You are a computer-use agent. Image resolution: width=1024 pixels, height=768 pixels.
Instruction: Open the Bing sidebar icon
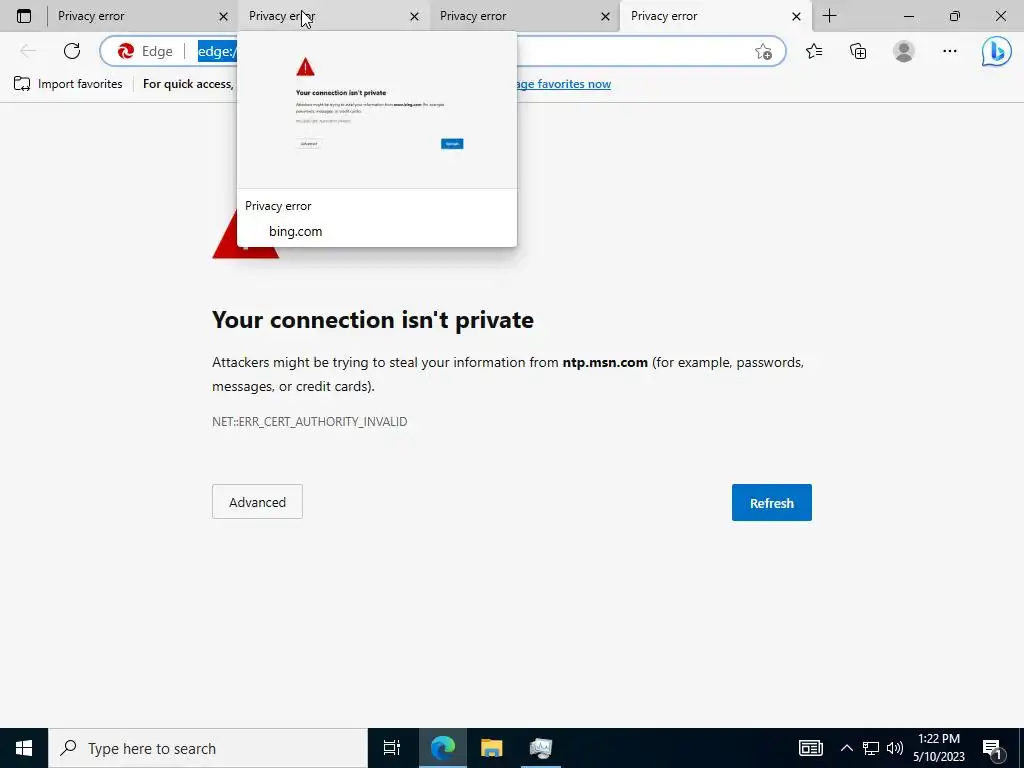997,52
